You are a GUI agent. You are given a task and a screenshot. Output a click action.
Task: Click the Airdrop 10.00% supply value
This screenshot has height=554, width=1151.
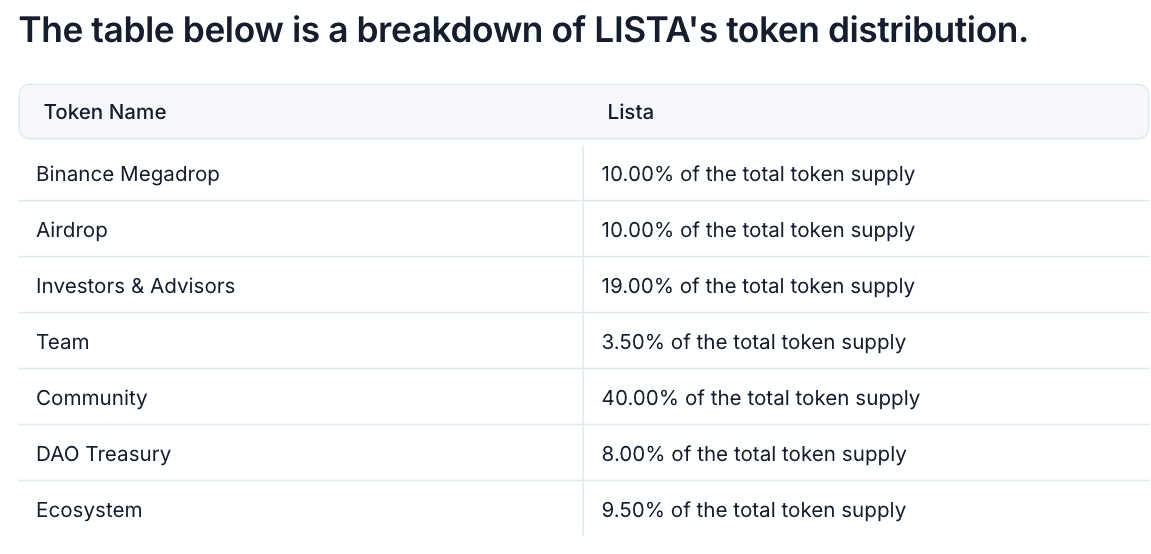coord(757,230)
